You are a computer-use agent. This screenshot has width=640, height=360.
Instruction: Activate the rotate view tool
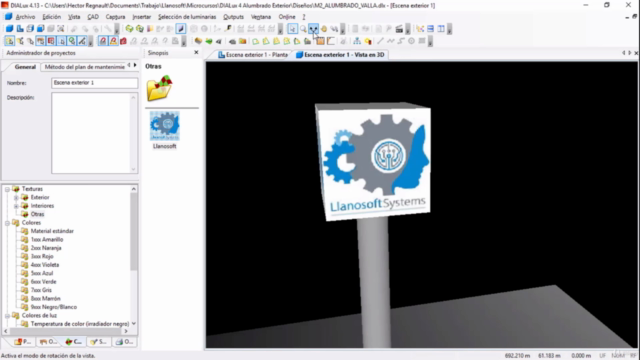313,29
